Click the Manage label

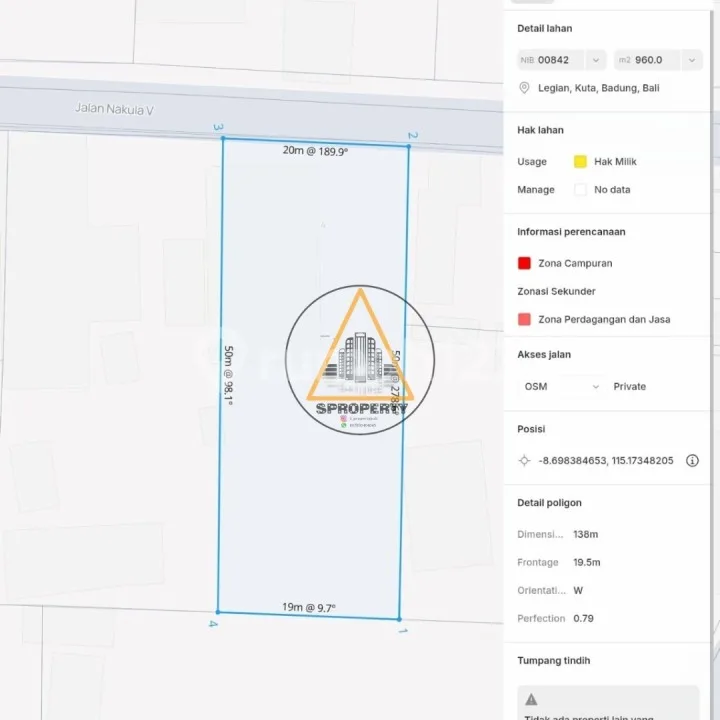click(x=536, y=190)
